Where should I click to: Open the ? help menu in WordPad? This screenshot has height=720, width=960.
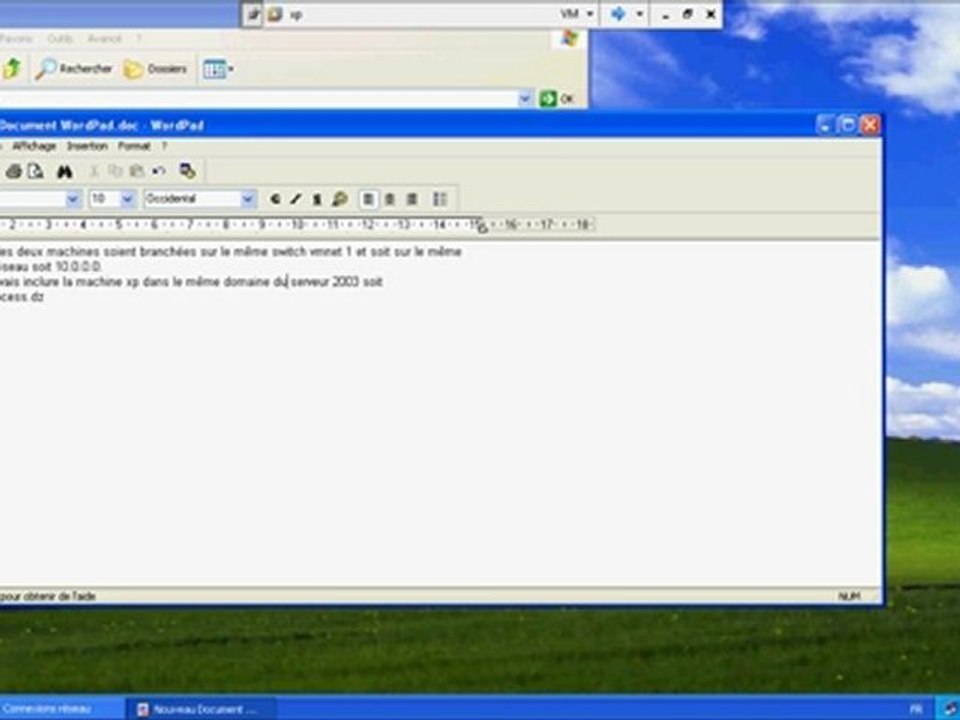(x=164, y=146)
